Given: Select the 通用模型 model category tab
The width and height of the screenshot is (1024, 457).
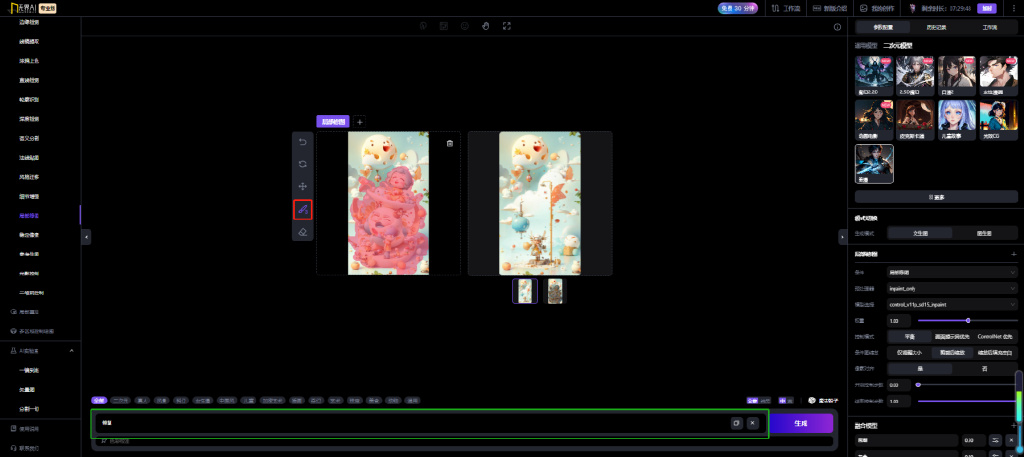Looking at the screenshot, I should pos(866,46).
